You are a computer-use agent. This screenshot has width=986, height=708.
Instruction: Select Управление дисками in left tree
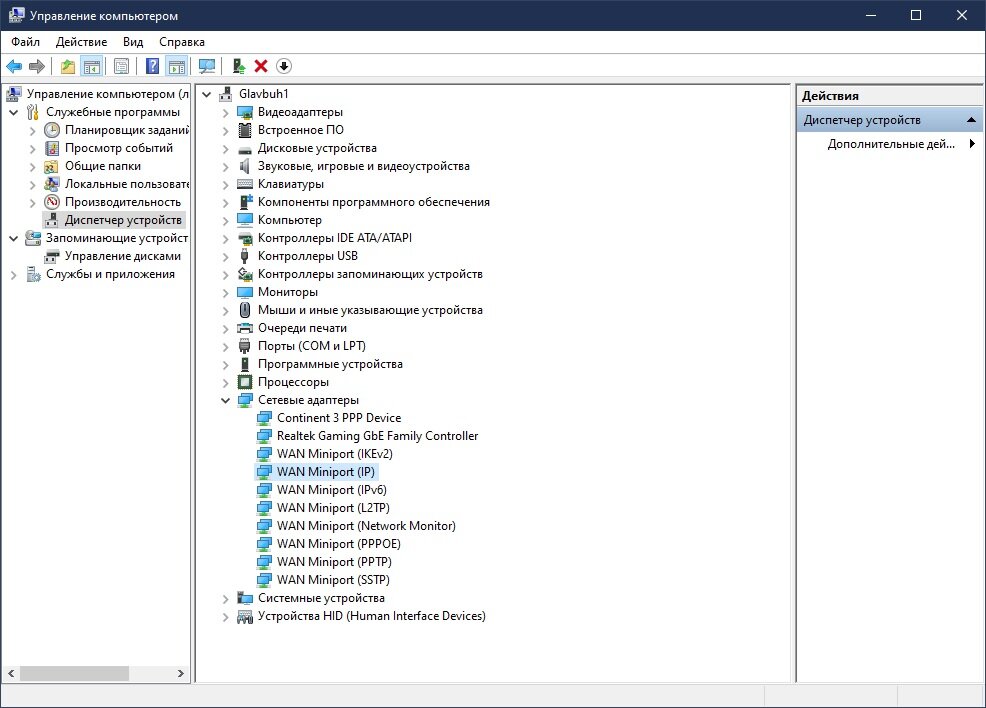pos(123,257)
